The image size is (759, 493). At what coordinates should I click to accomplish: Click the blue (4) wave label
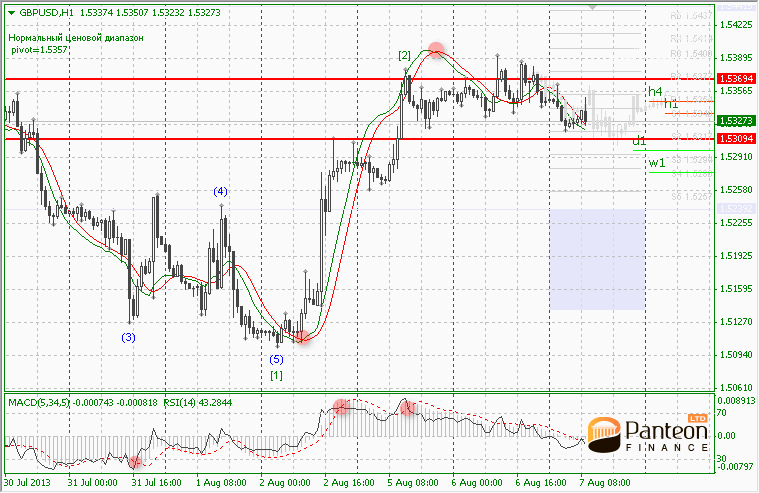220,192
